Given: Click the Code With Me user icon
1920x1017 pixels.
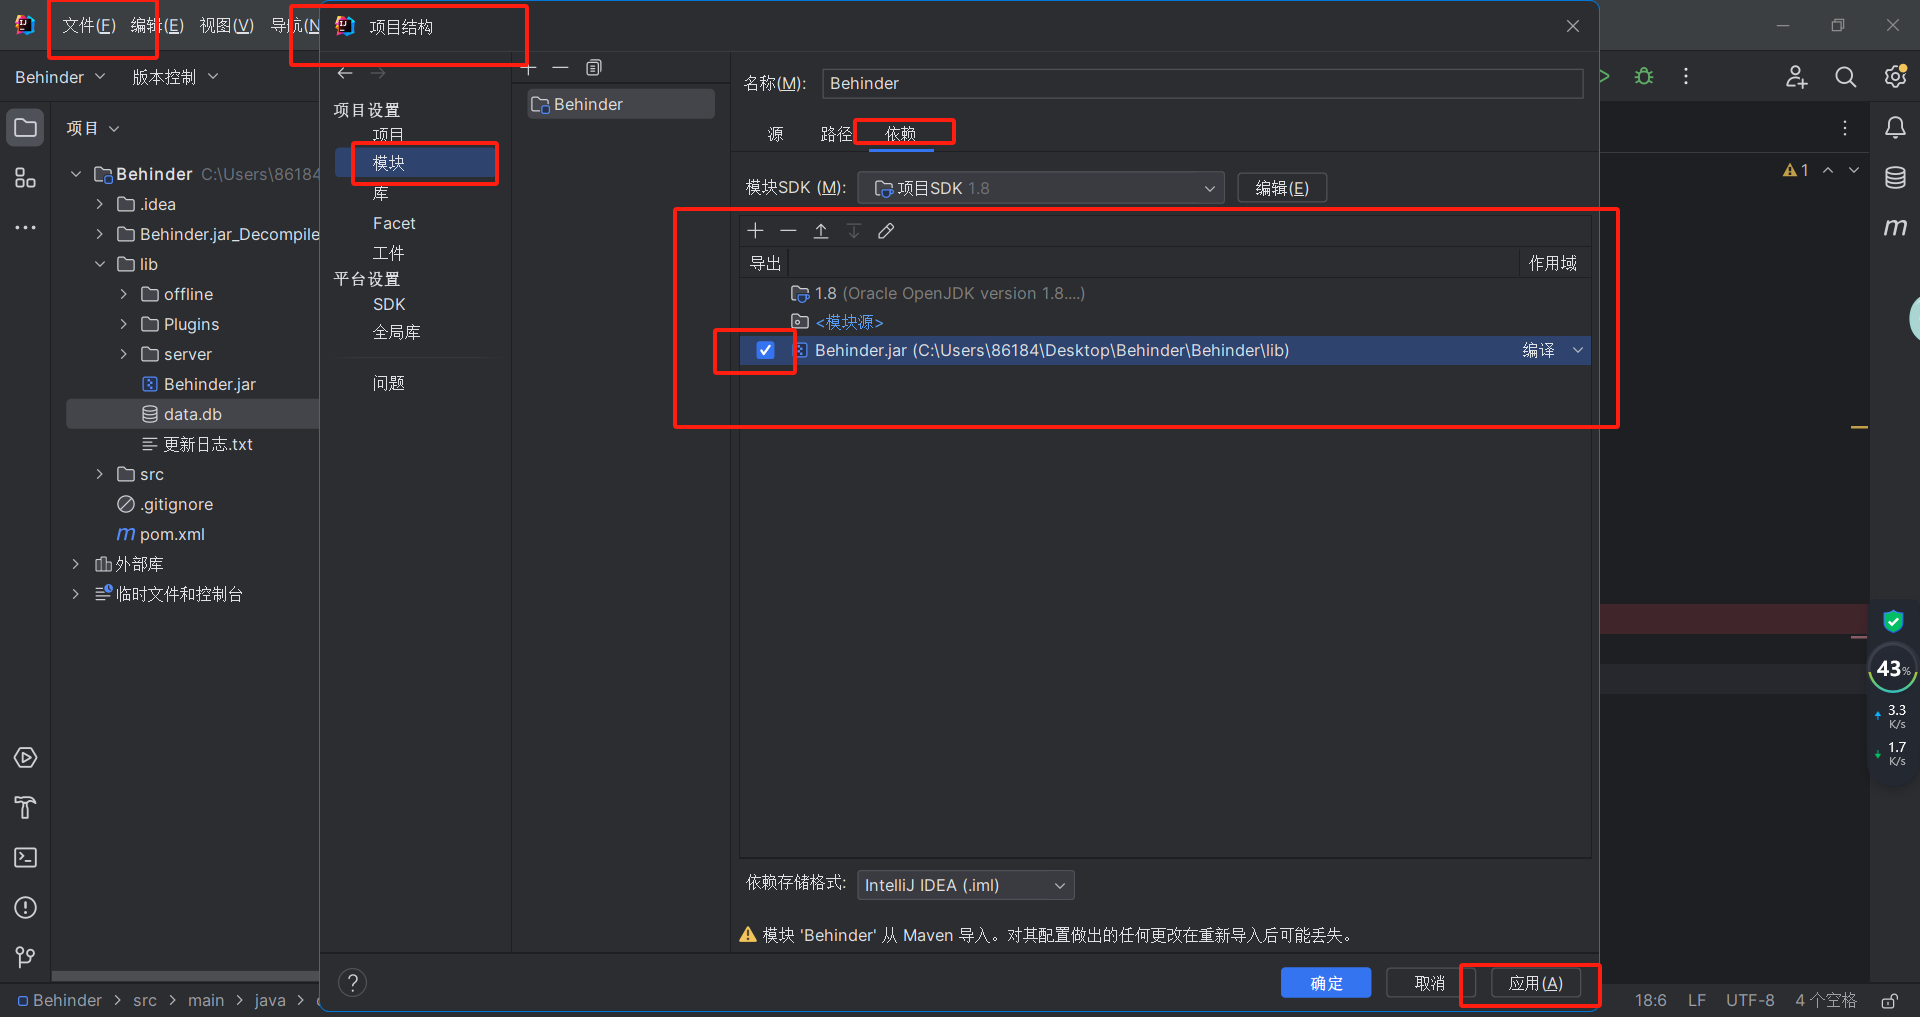Looking at the screenshot, I should point(1797,77).
